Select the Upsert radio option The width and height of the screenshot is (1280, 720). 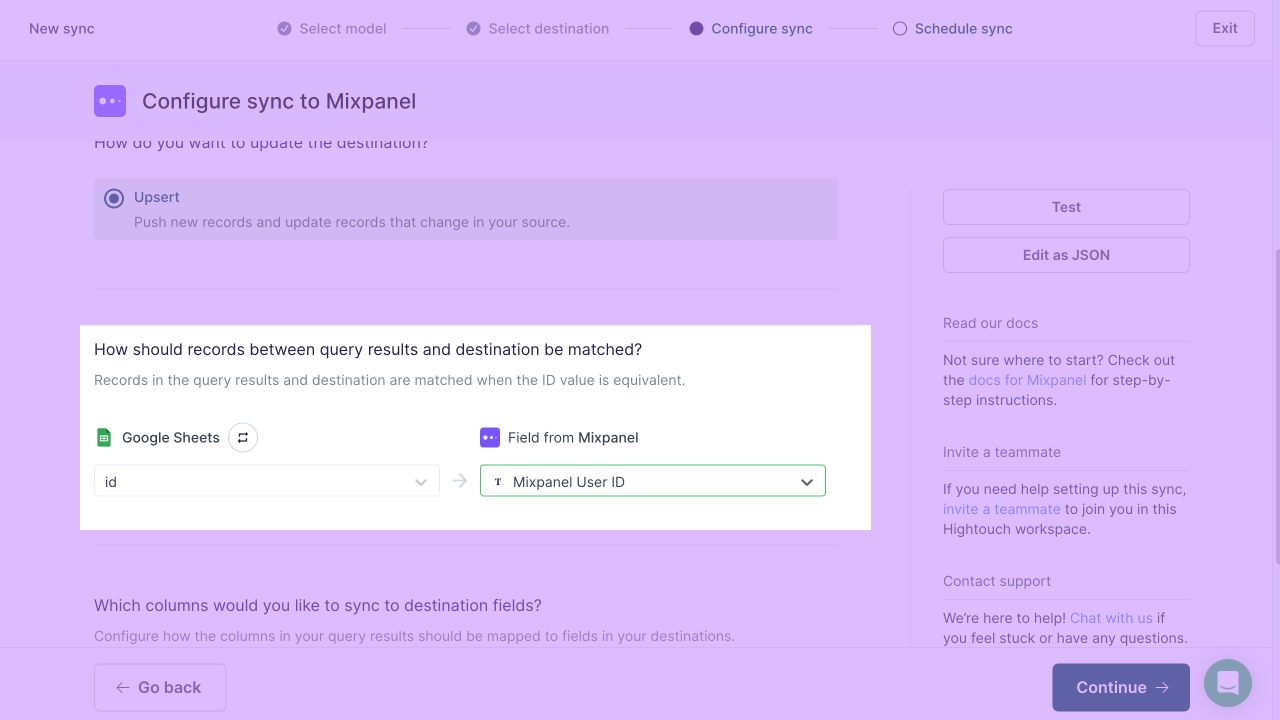pyautogui.click(x=114, y=198)
